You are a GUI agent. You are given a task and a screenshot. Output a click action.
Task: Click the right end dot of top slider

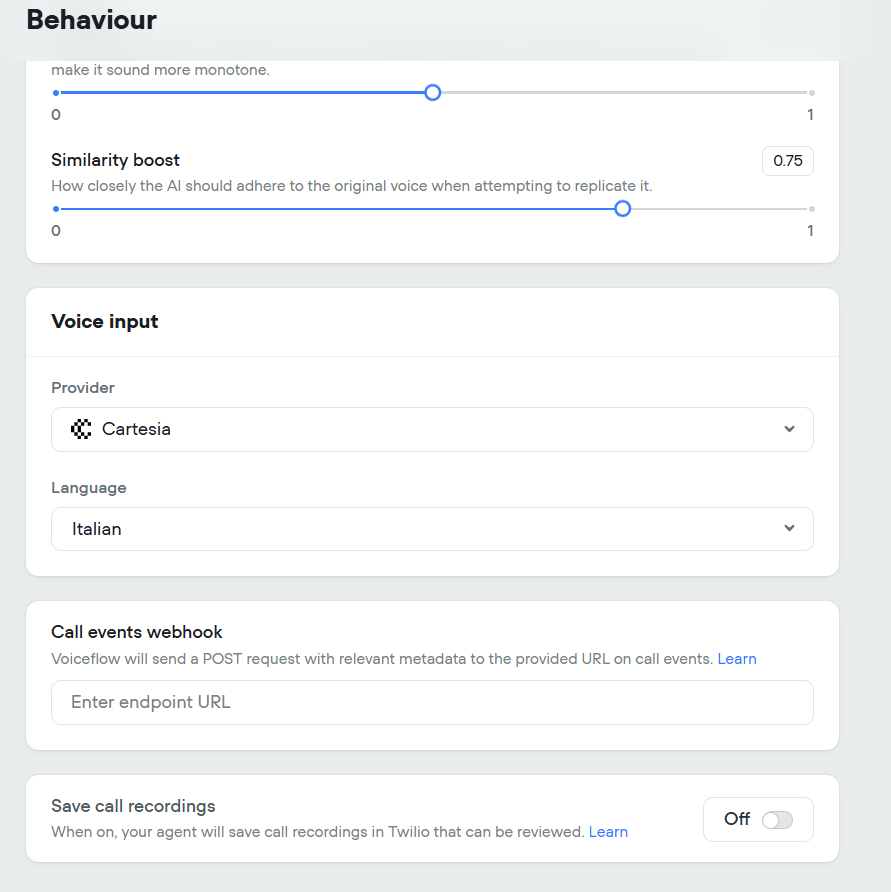point(812,93)
